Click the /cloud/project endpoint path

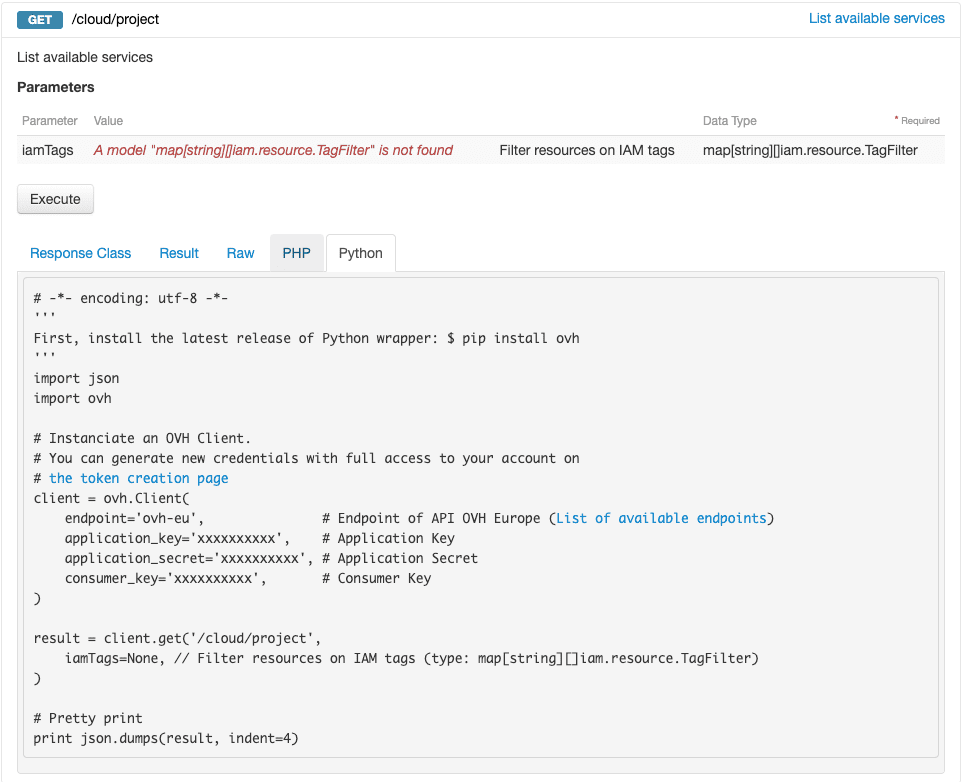click(x=115, y=20)
